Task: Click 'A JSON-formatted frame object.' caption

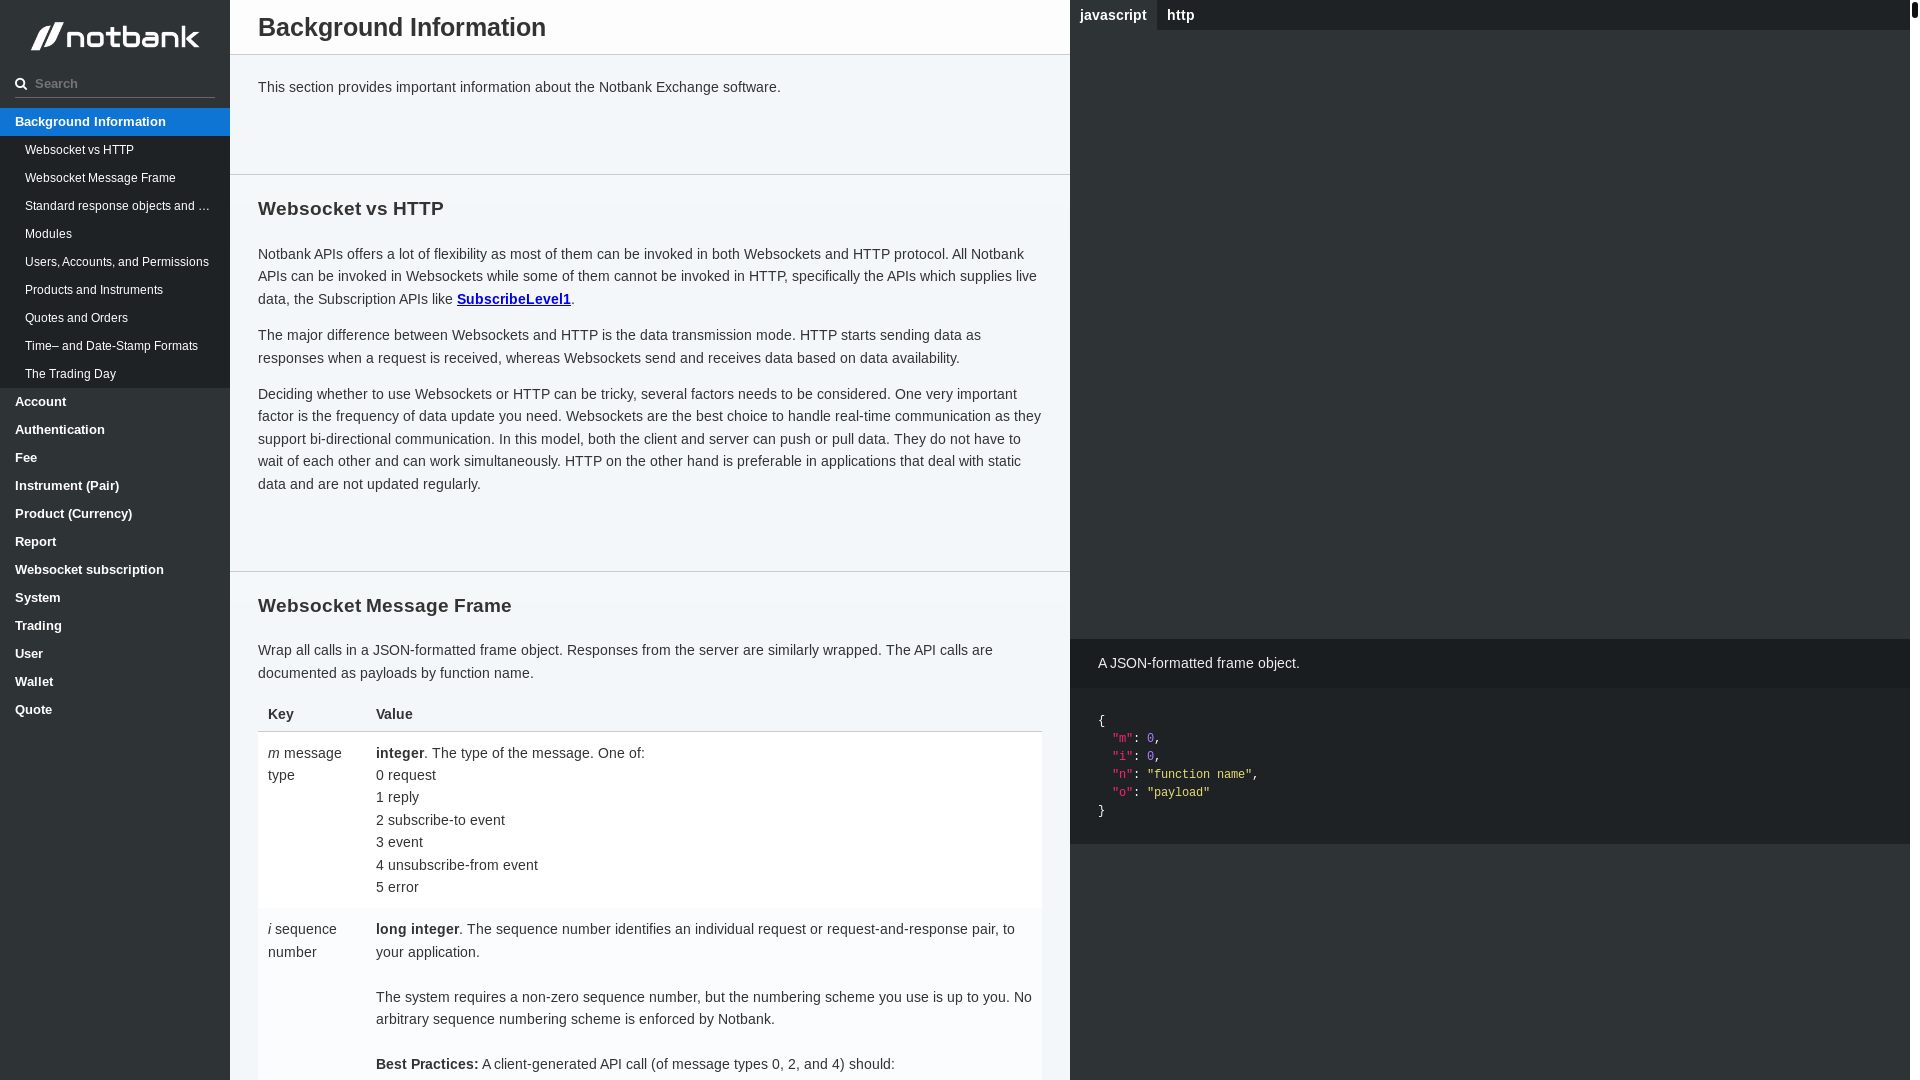Action: pyautogui.click(x=1199, y=663)
